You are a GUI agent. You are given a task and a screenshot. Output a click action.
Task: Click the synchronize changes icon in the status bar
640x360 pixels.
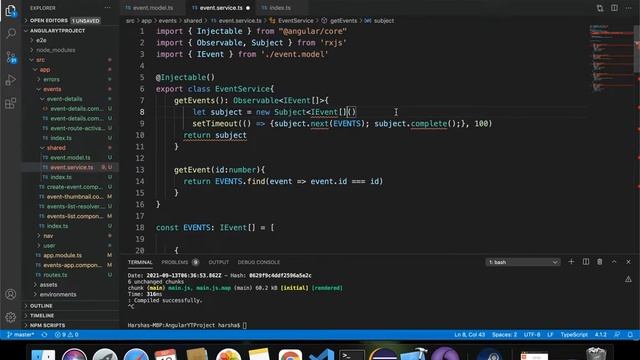[x=44, y=335]
